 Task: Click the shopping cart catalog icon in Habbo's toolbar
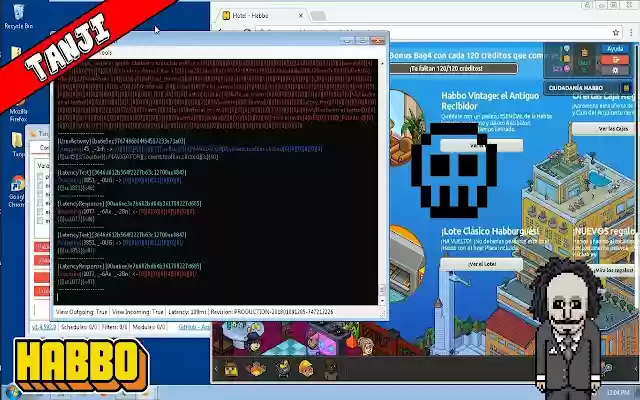282,369
